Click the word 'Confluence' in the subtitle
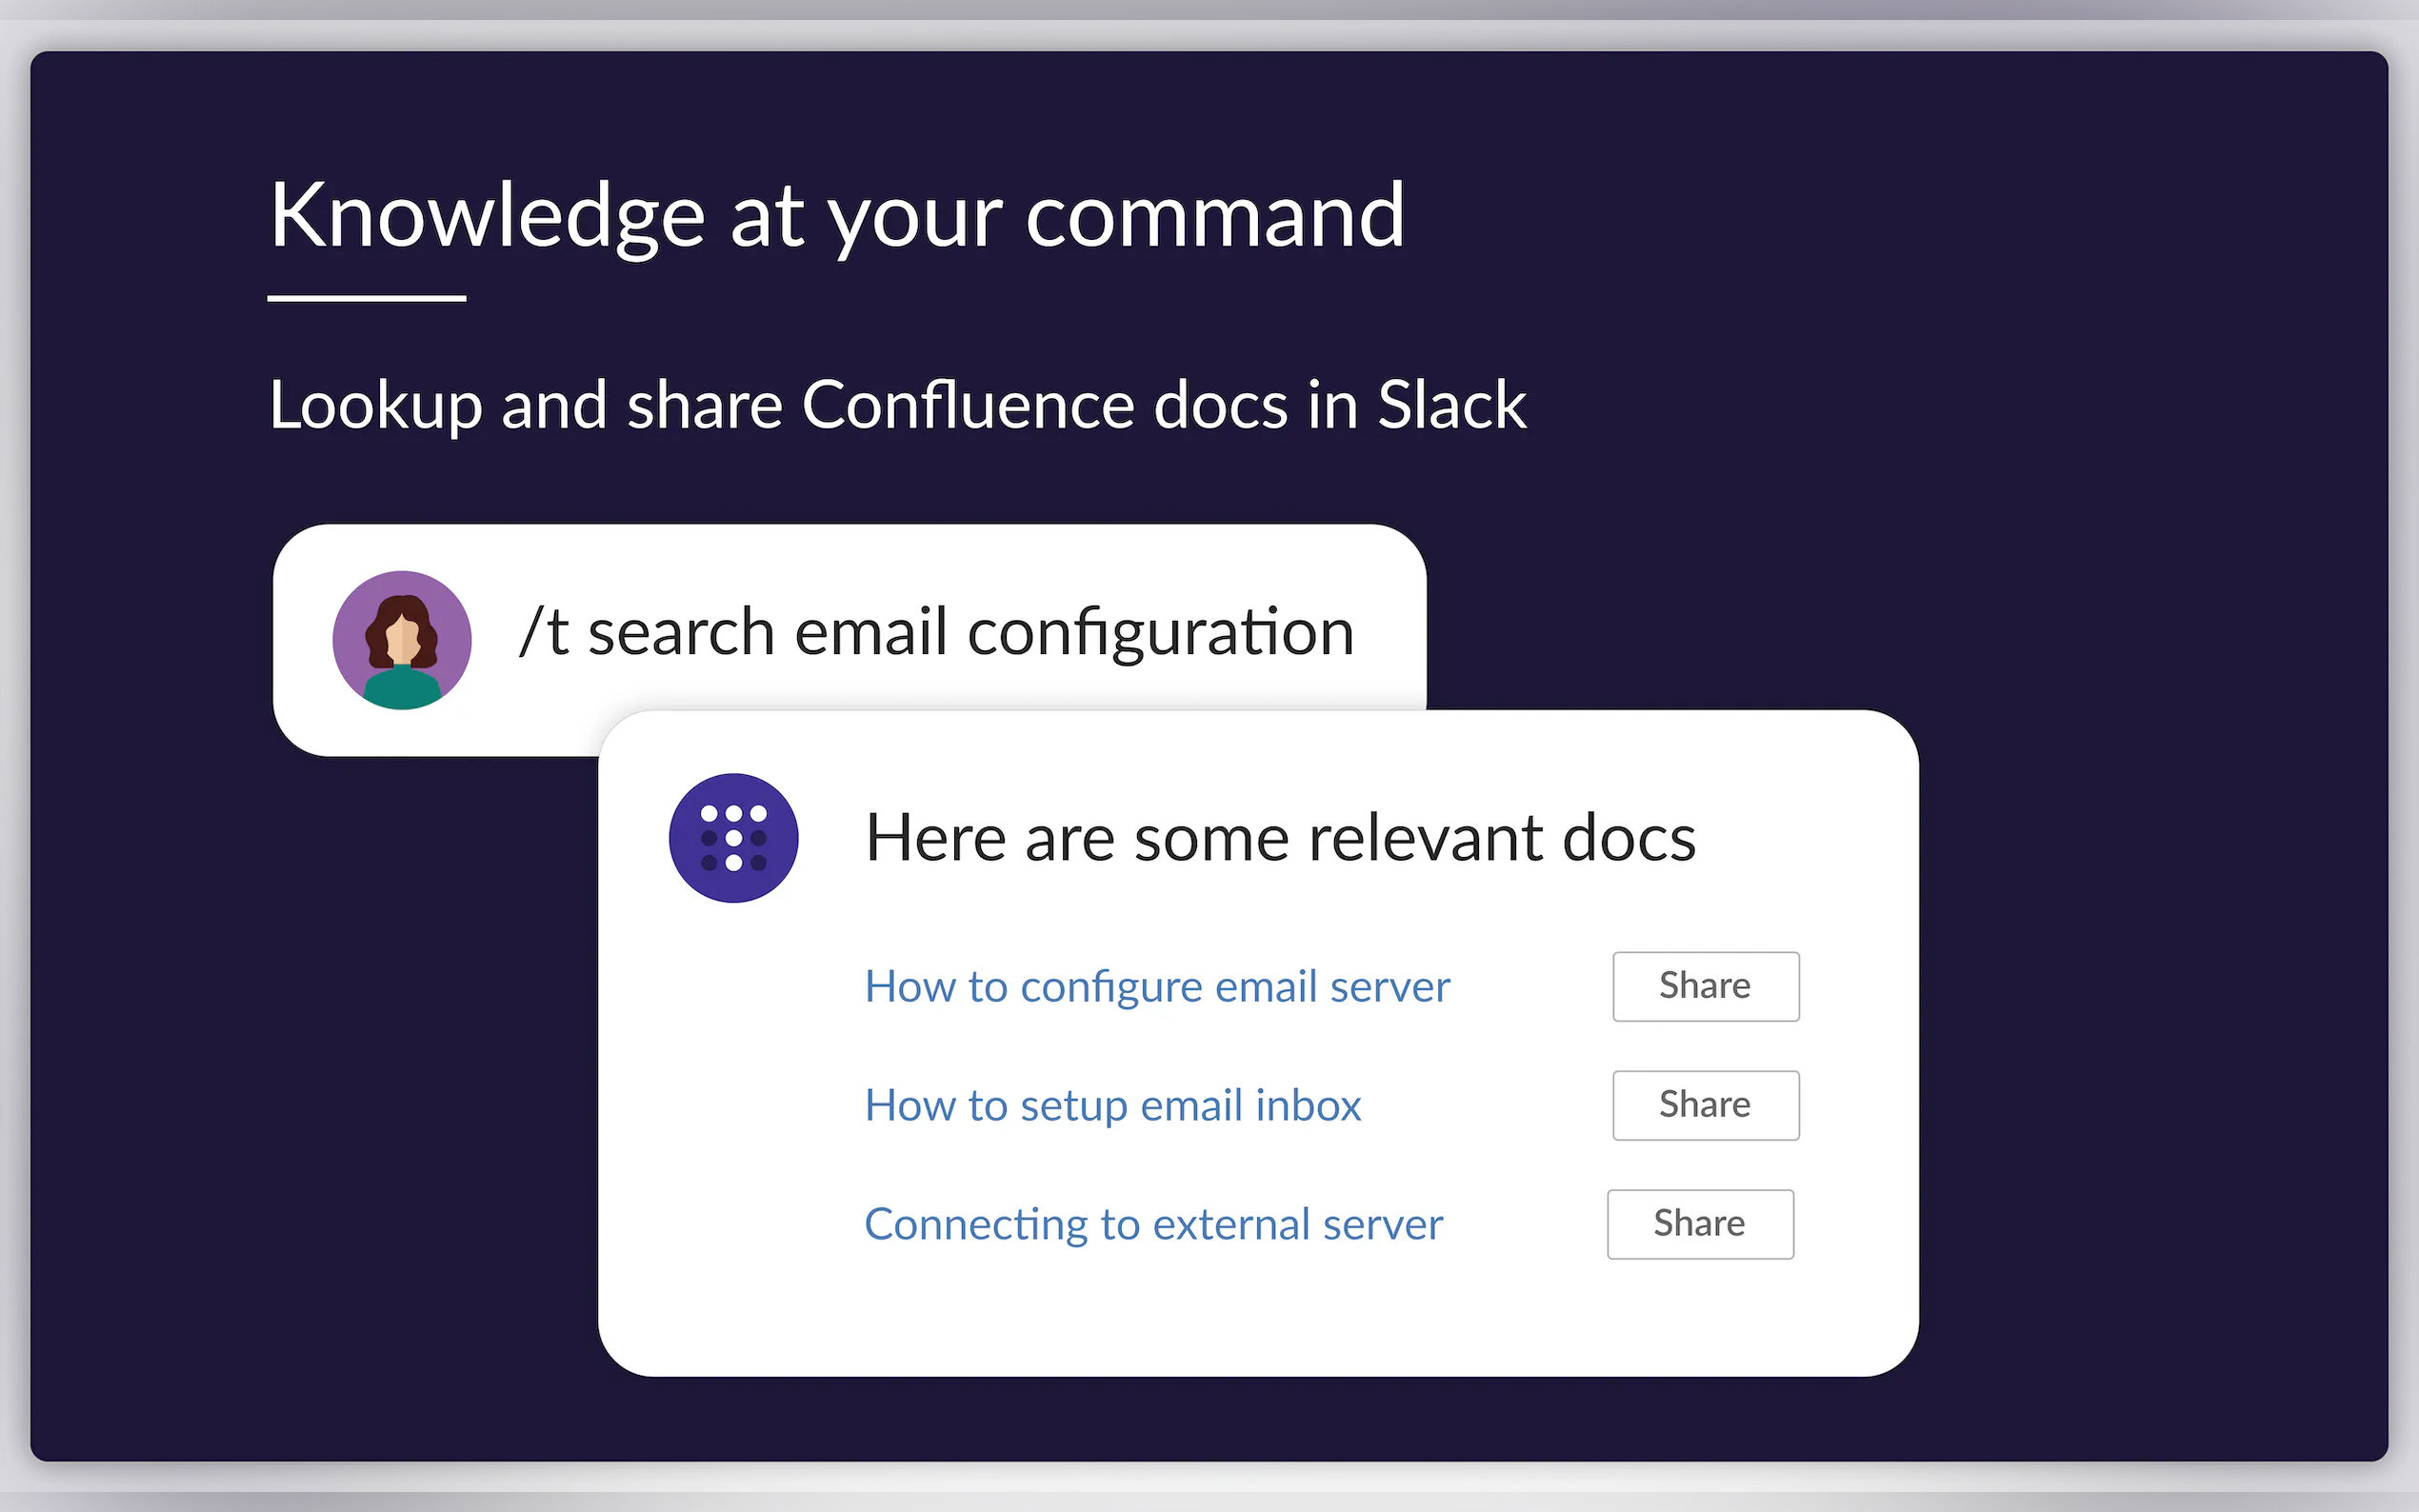Viewport: 2419px width, 1512px height. click(x=968, y=406)
